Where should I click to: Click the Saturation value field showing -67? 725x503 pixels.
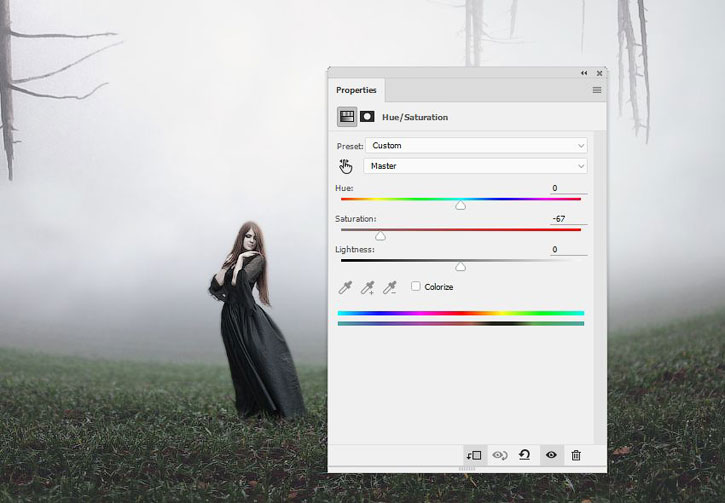tap(568, 219)
